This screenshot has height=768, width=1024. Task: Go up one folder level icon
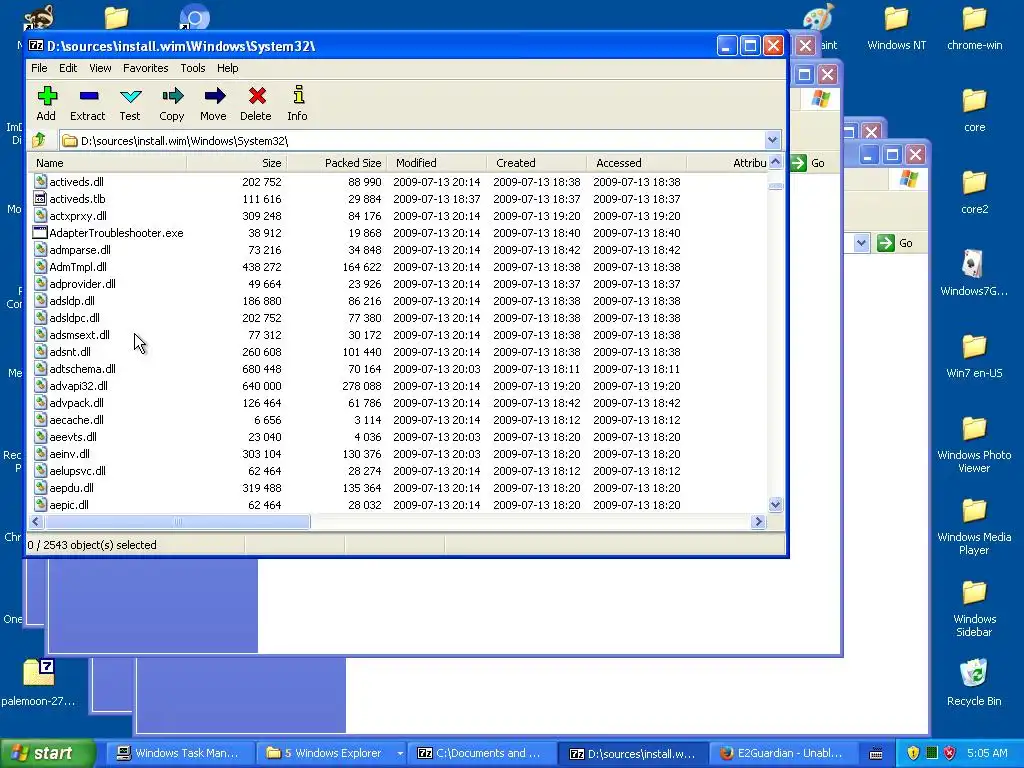39,140
